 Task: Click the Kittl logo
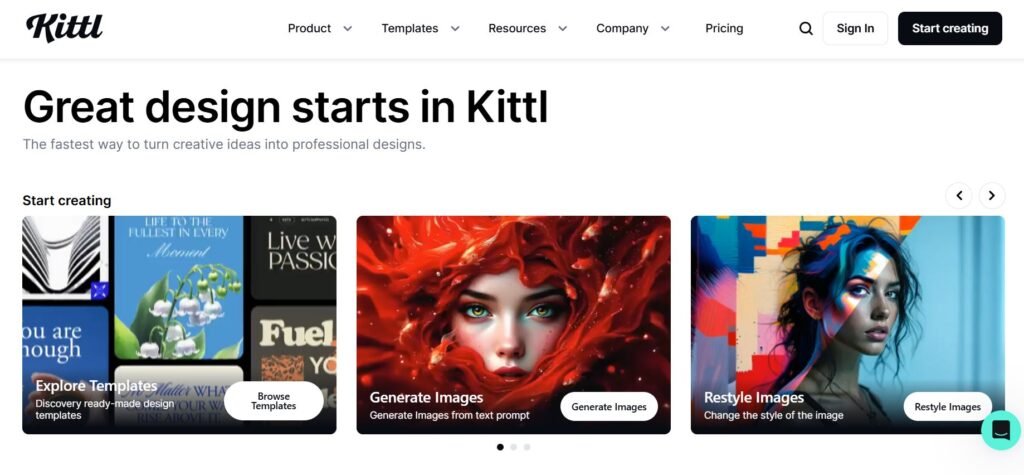click(65, 28)
